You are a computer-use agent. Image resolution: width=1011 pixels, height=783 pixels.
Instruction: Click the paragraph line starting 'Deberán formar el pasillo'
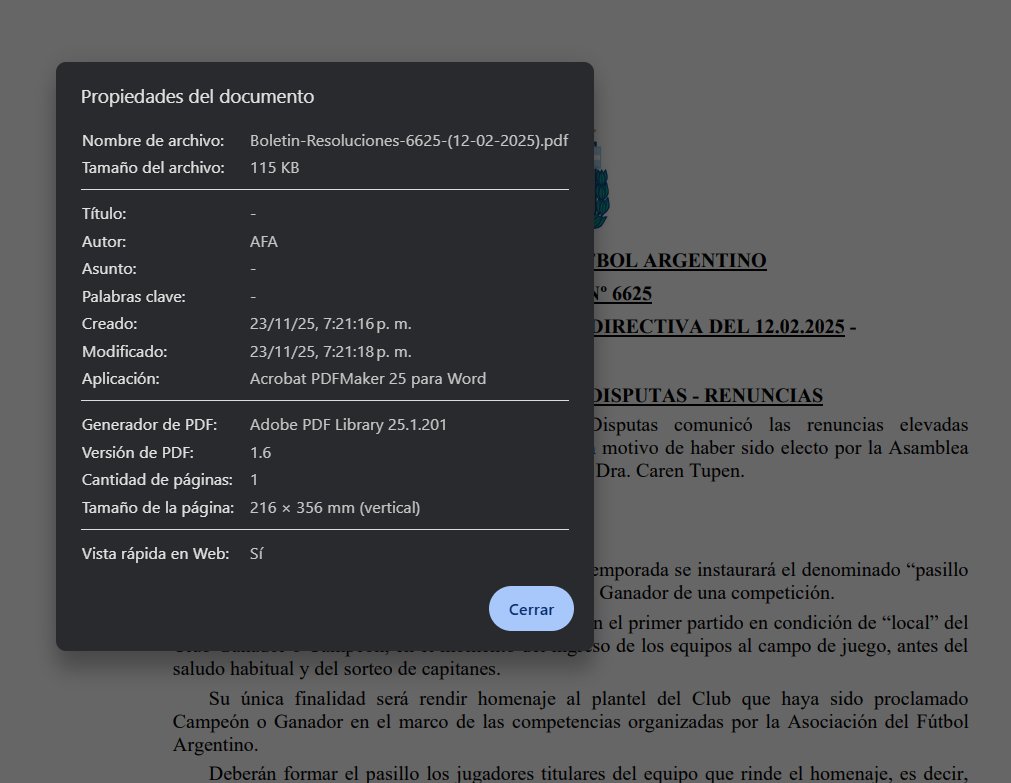coord(588,773)
